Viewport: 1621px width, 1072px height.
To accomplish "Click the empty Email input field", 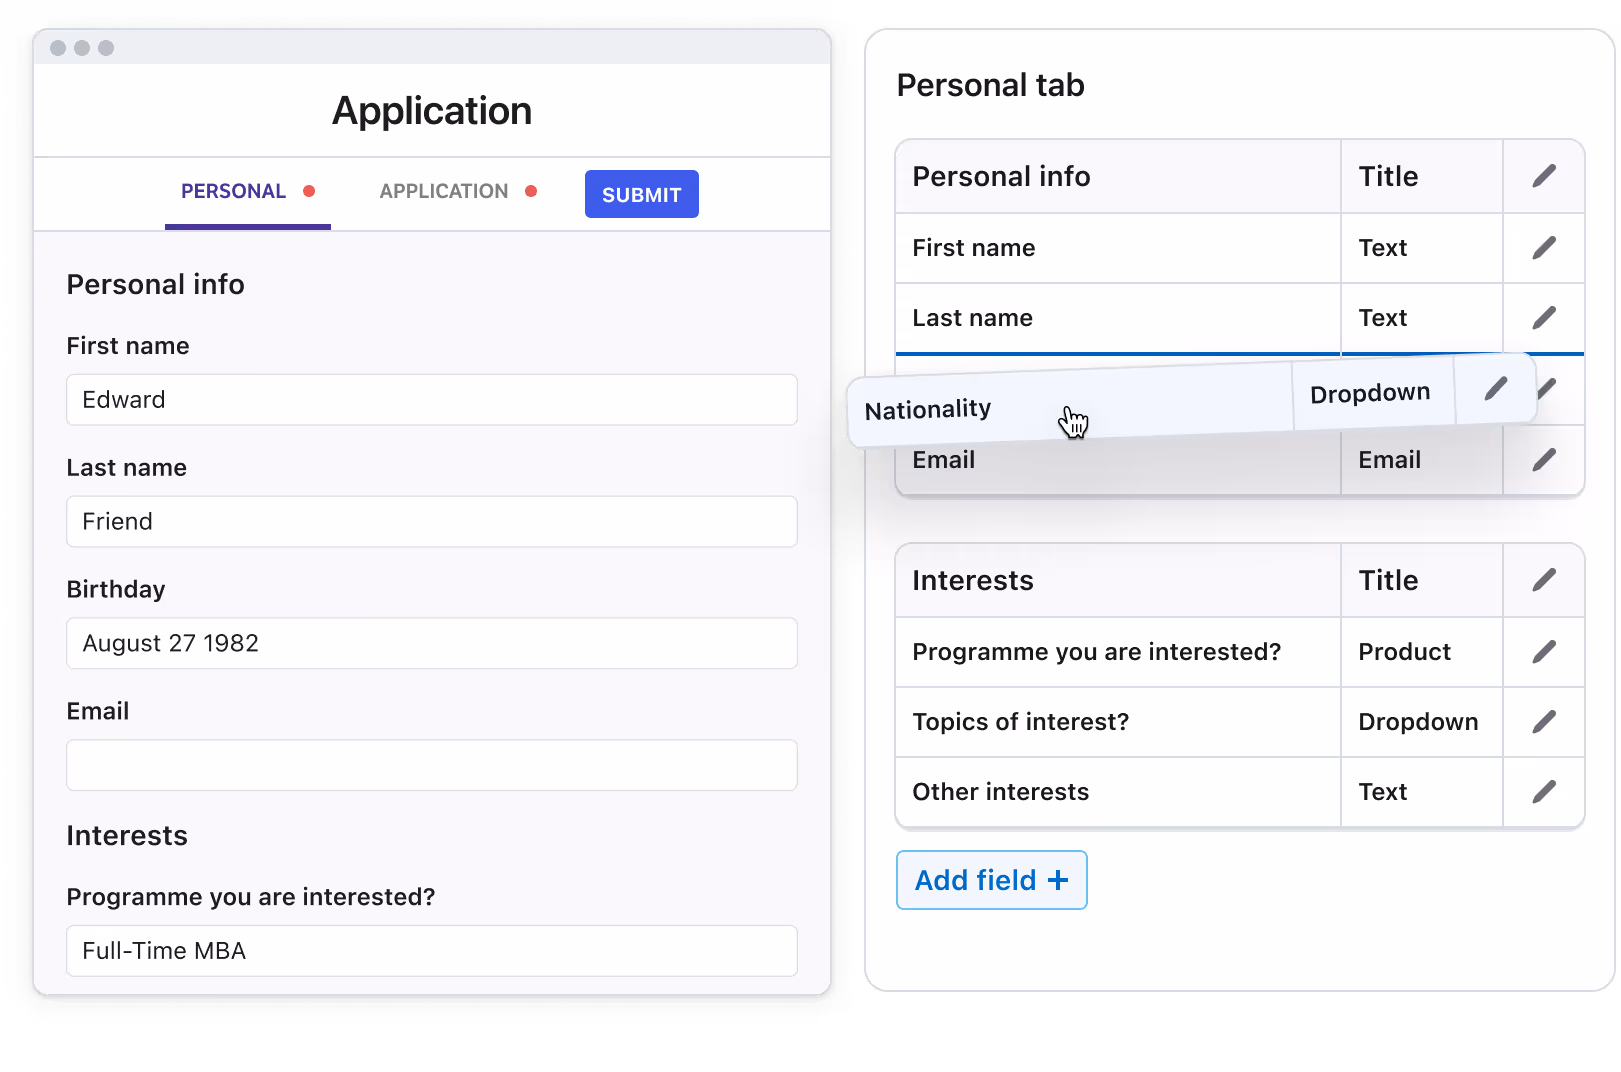I will 431,765.
